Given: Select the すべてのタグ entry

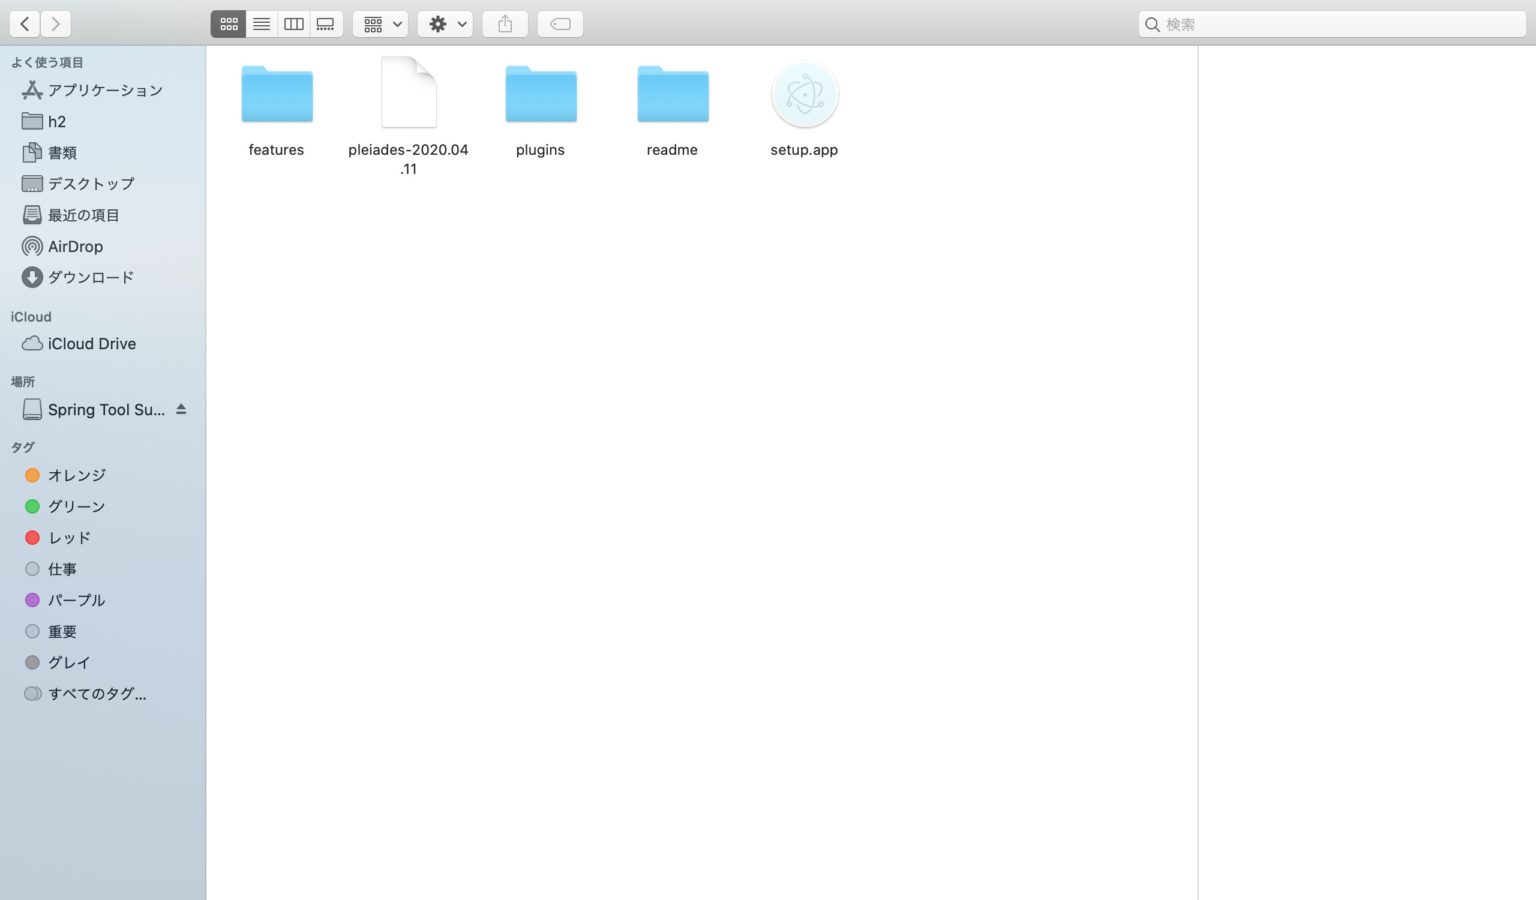Looking at the screenshot, I should (97, 693).
